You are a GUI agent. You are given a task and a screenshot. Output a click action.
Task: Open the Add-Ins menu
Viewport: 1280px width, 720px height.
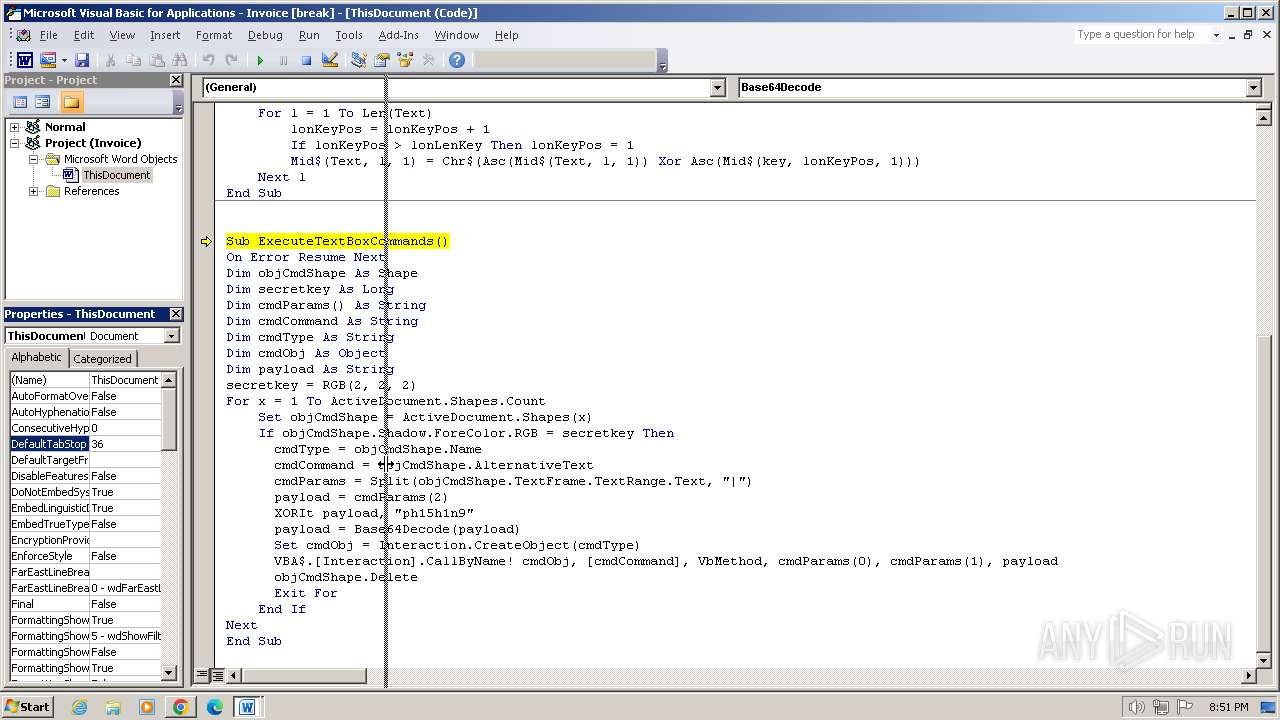pos(398,35)
